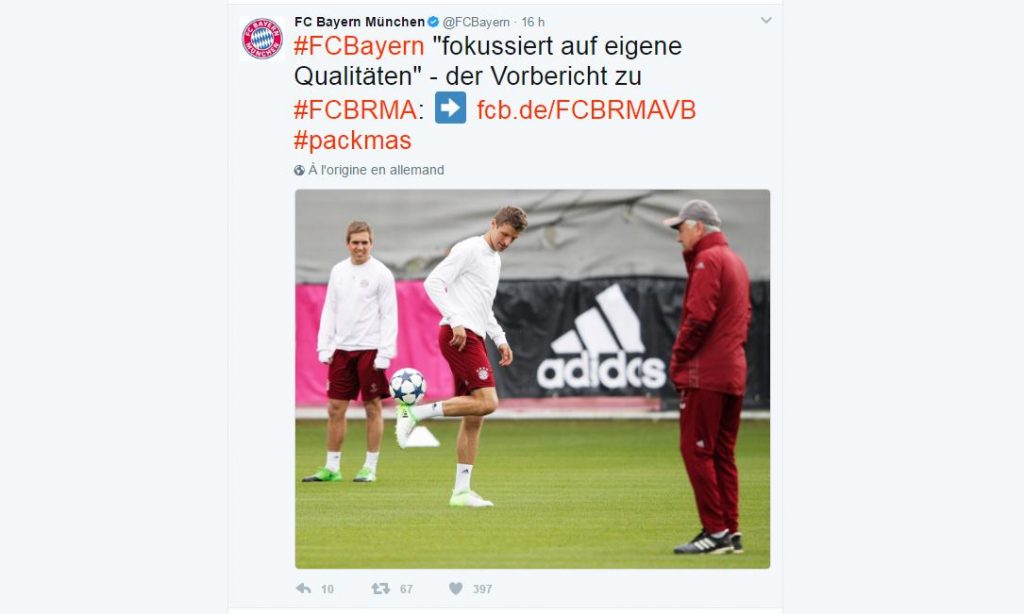The image size is (1024, 614).
Task: Click "À l'origine en allemand" translation text
Action: pos(376,170)
